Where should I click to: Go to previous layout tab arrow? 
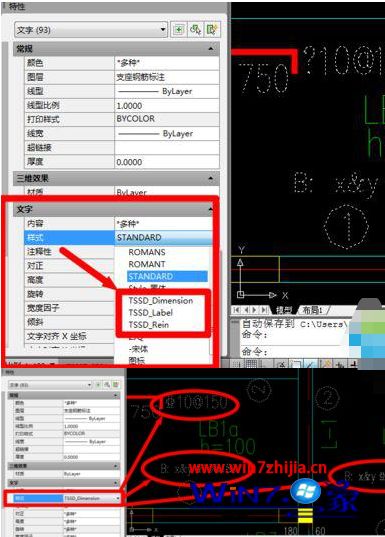246,310
